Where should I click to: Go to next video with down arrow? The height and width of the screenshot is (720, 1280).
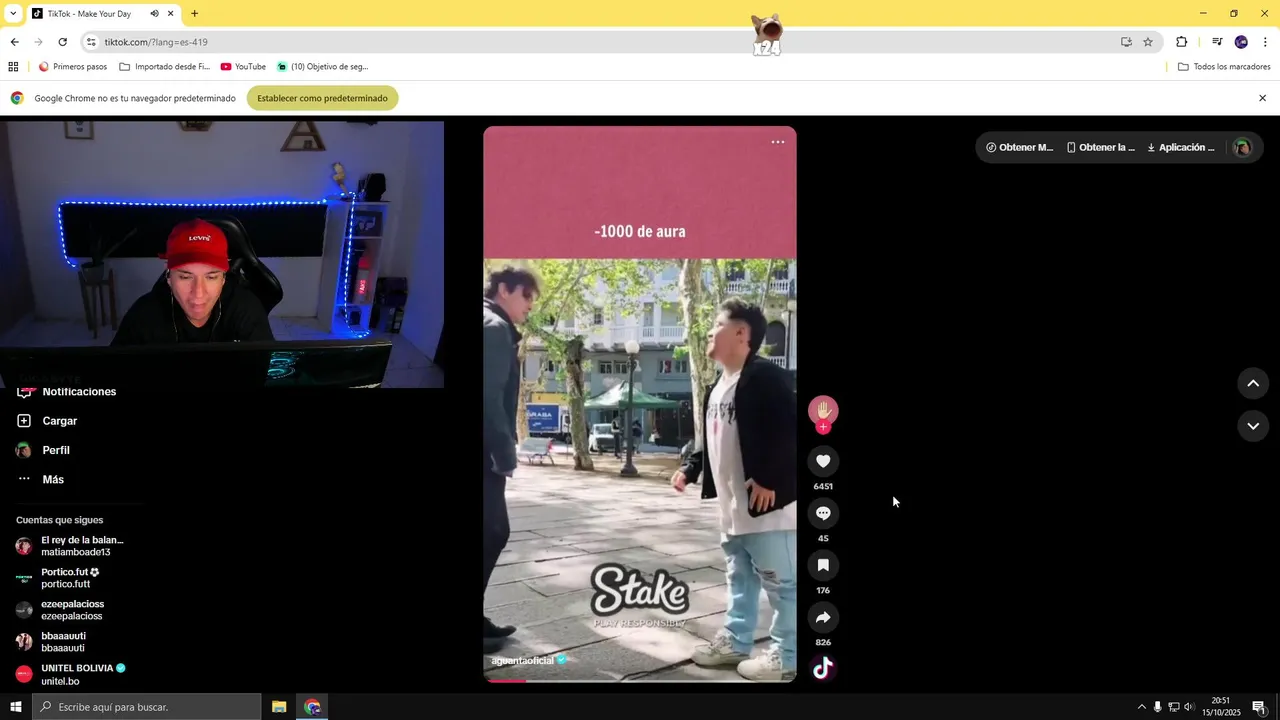pos(1253,426)
